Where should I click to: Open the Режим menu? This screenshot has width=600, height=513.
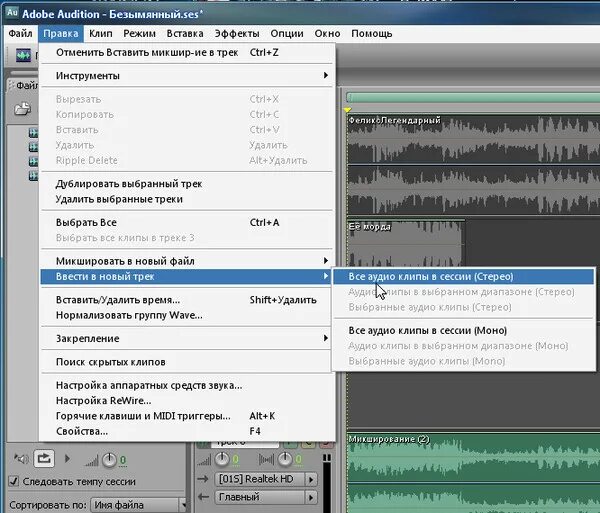point(139,34)
